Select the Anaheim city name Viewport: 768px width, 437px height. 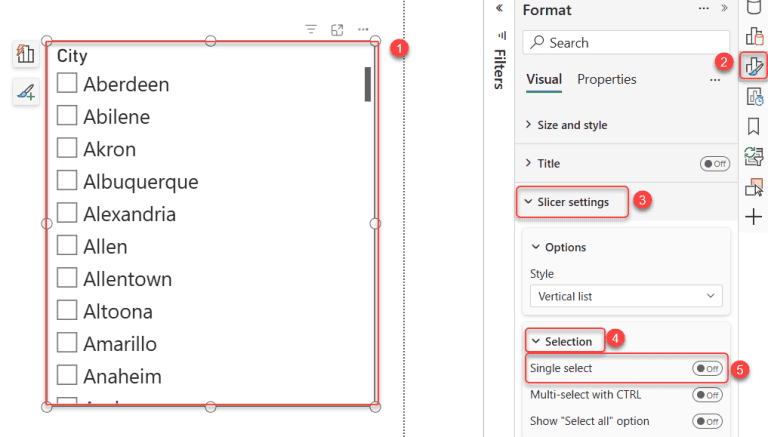(x=122, y=376)
